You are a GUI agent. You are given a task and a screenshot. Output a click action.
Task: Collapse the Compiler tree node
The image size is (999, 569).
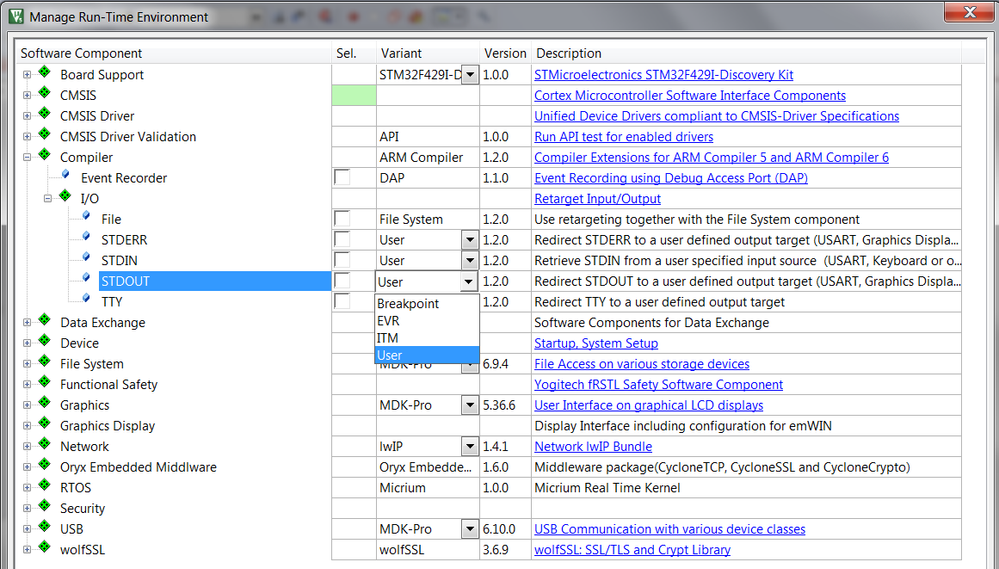tap(27, 157)
